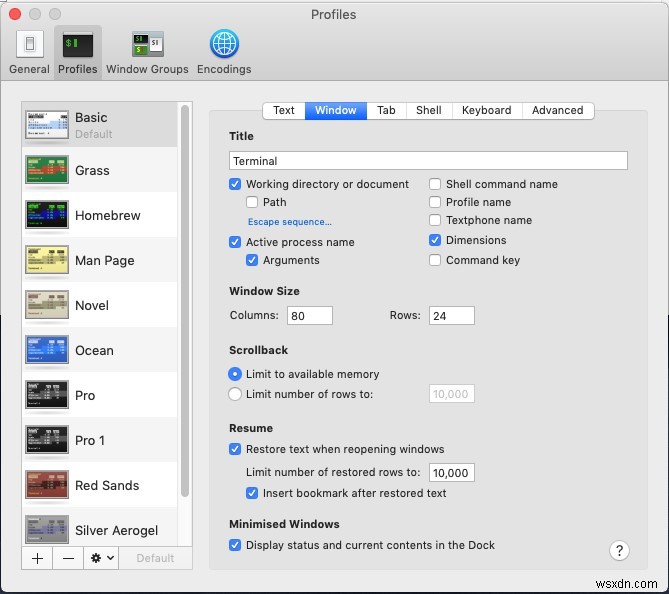The width and height of the screenshot is (669, 594).
Task: Switch to the Advanced tab
Action: pos(557,110)
